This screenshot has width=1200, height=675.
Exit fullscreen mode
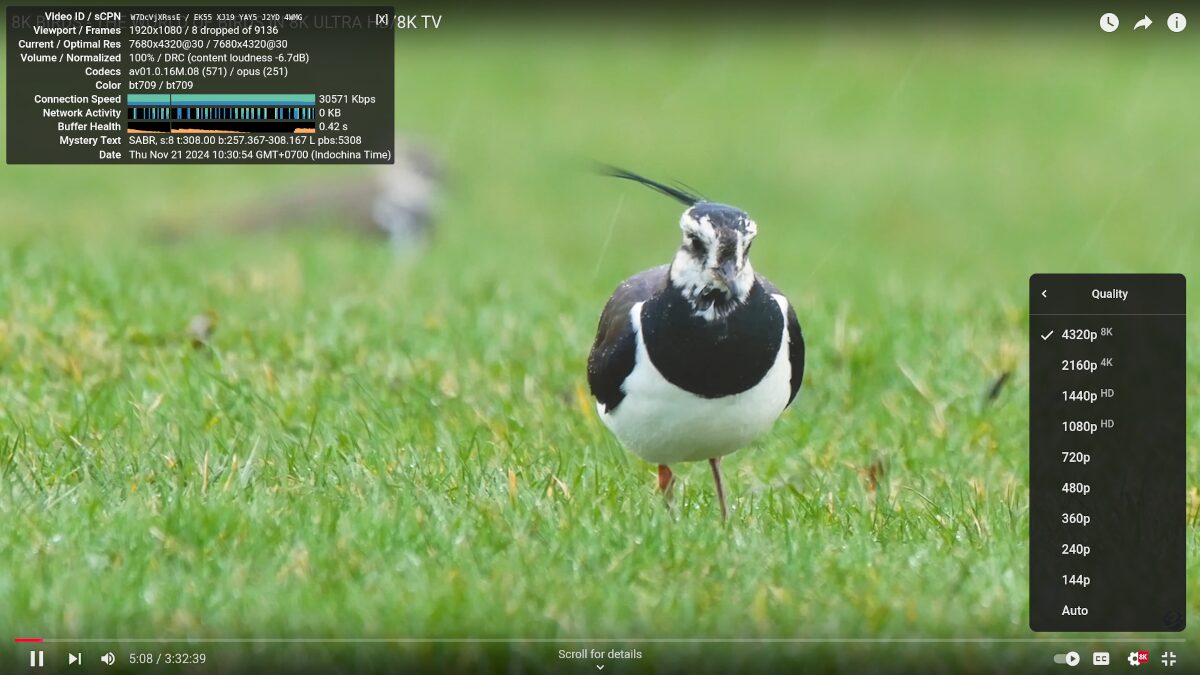[x=1168, y=658]
